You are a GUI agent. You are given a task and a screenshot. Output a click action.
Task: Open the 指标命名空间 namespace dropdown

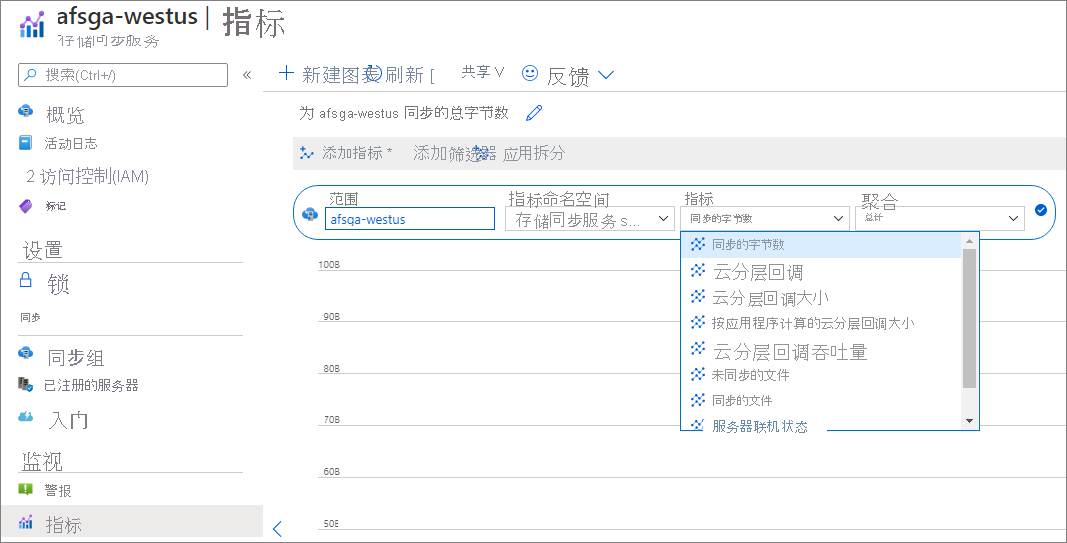[x=590, y=220]
